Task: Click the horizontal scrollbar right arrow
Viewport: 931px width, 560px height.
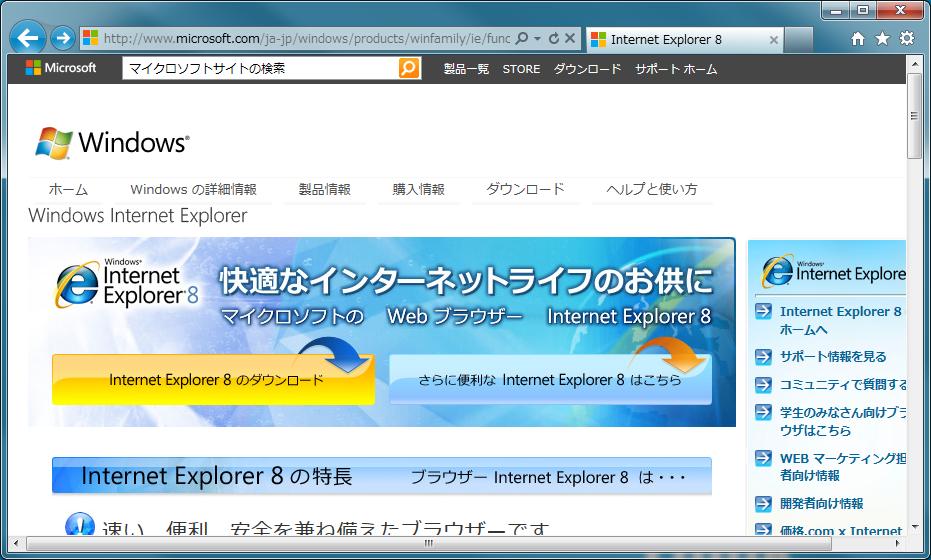Action: [898, 543]
